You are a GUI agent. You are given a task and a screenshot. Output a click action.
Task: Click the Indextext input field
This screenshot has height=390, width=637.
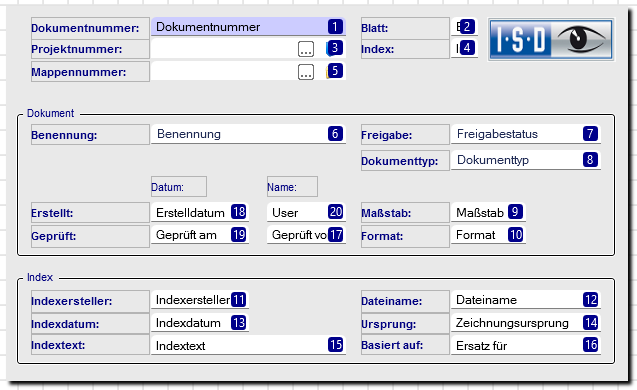pyautogui.click(x=248, y=345)
